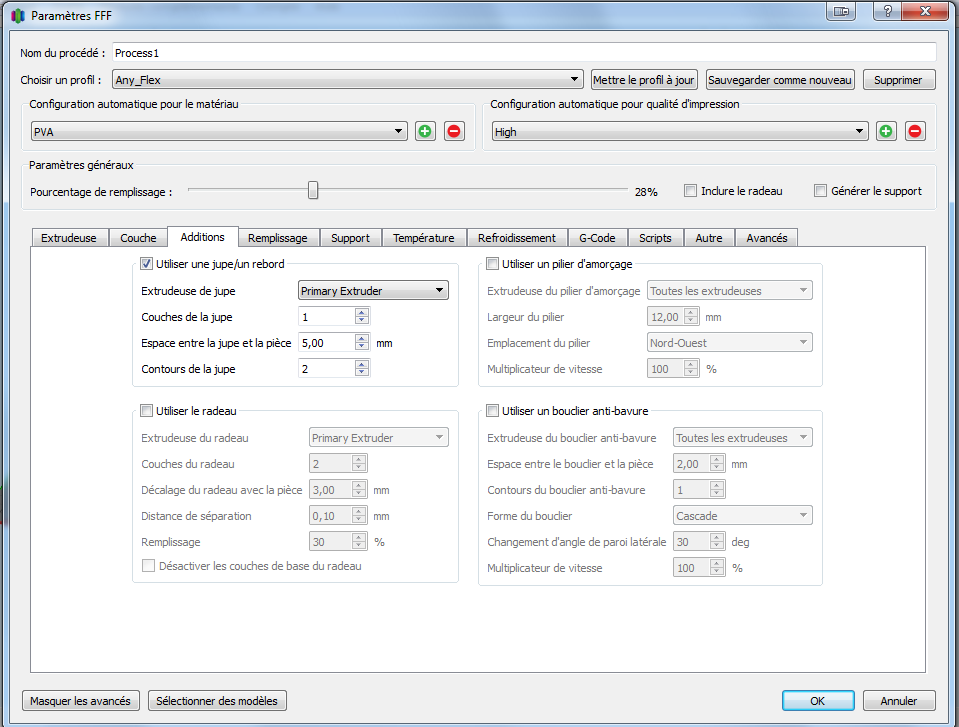The image size is (959, 727).
Task: Open the Remplissage tab
Action: click(x=278, y=238)
